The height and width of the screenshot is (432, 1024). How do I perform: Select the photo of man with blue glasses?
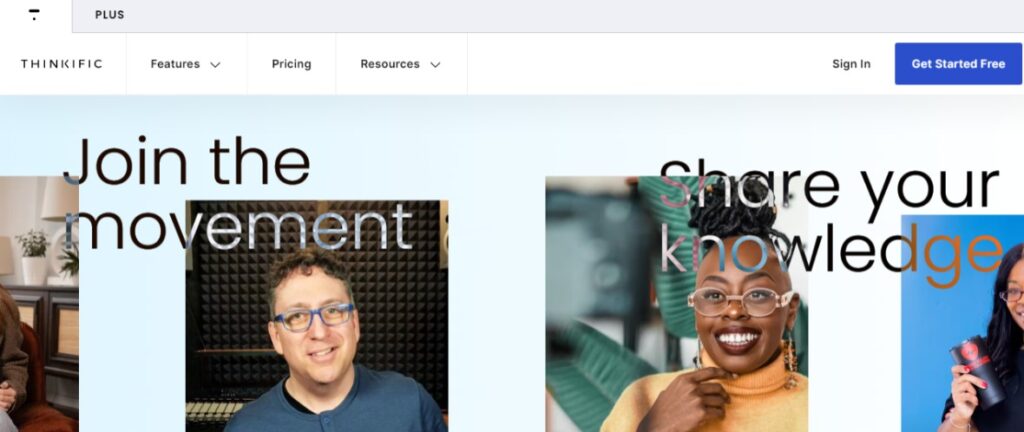coord(317,316)
